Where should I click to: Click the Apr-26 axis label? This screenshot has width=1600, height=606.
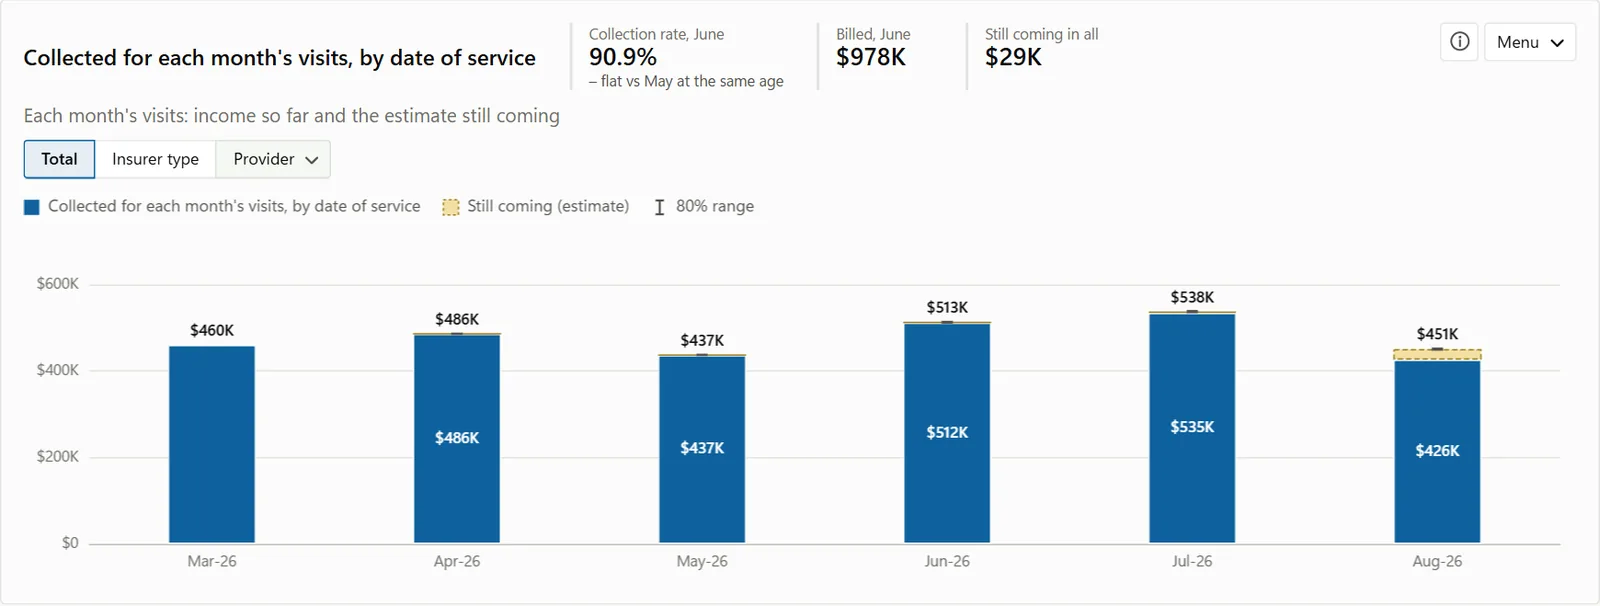[457, 561]
